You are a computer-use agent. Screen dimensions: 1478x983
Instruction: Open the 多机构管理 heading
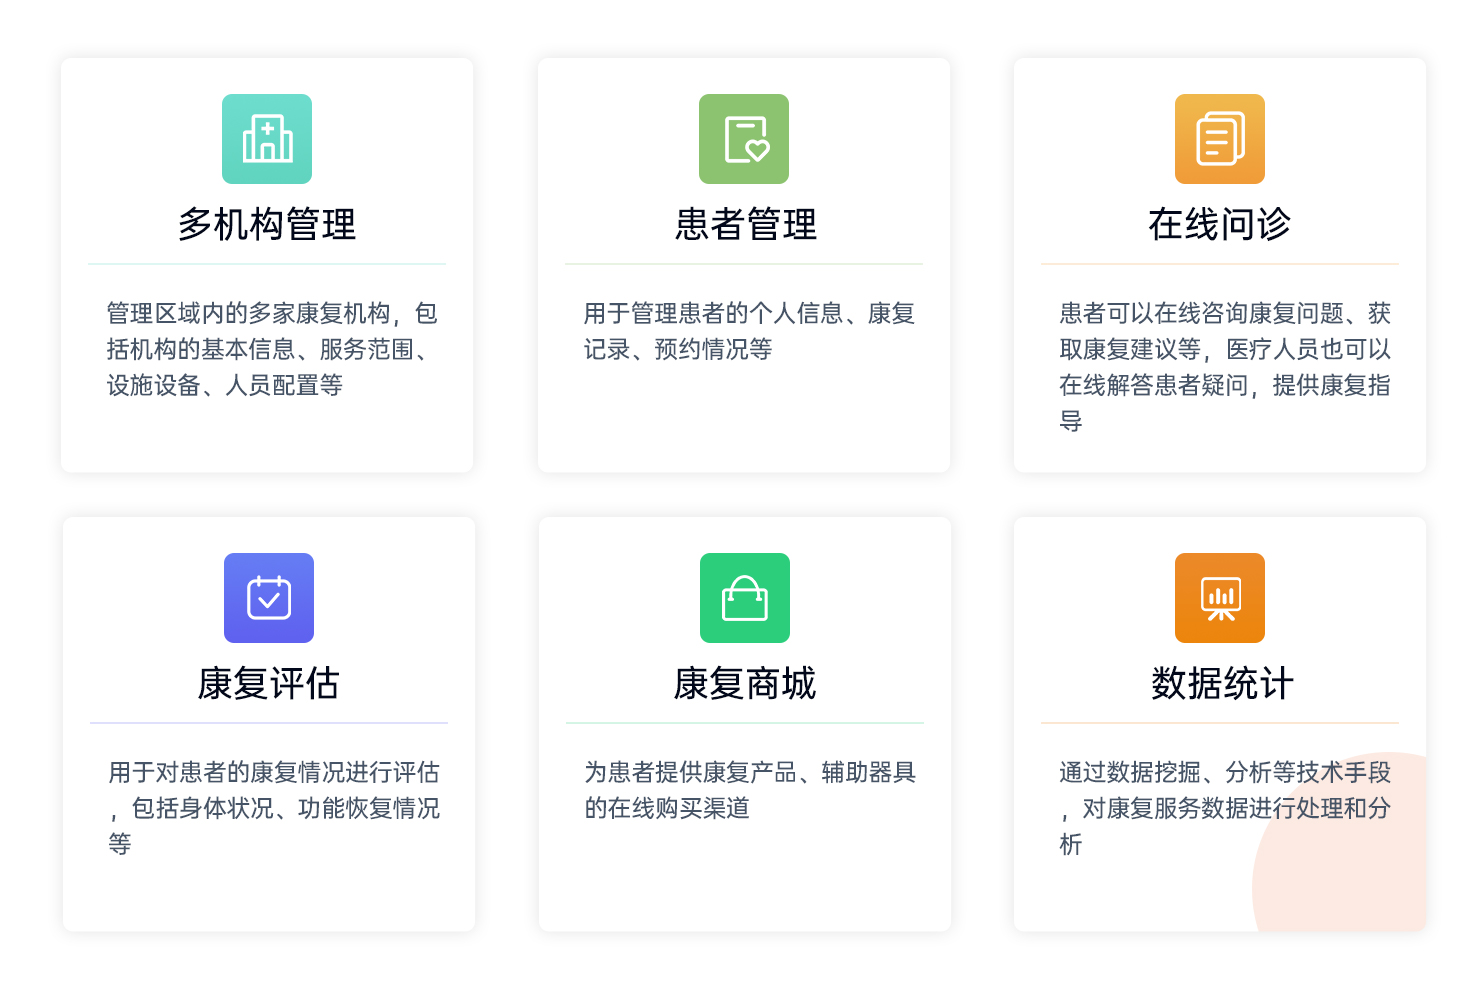coord(267,224)
